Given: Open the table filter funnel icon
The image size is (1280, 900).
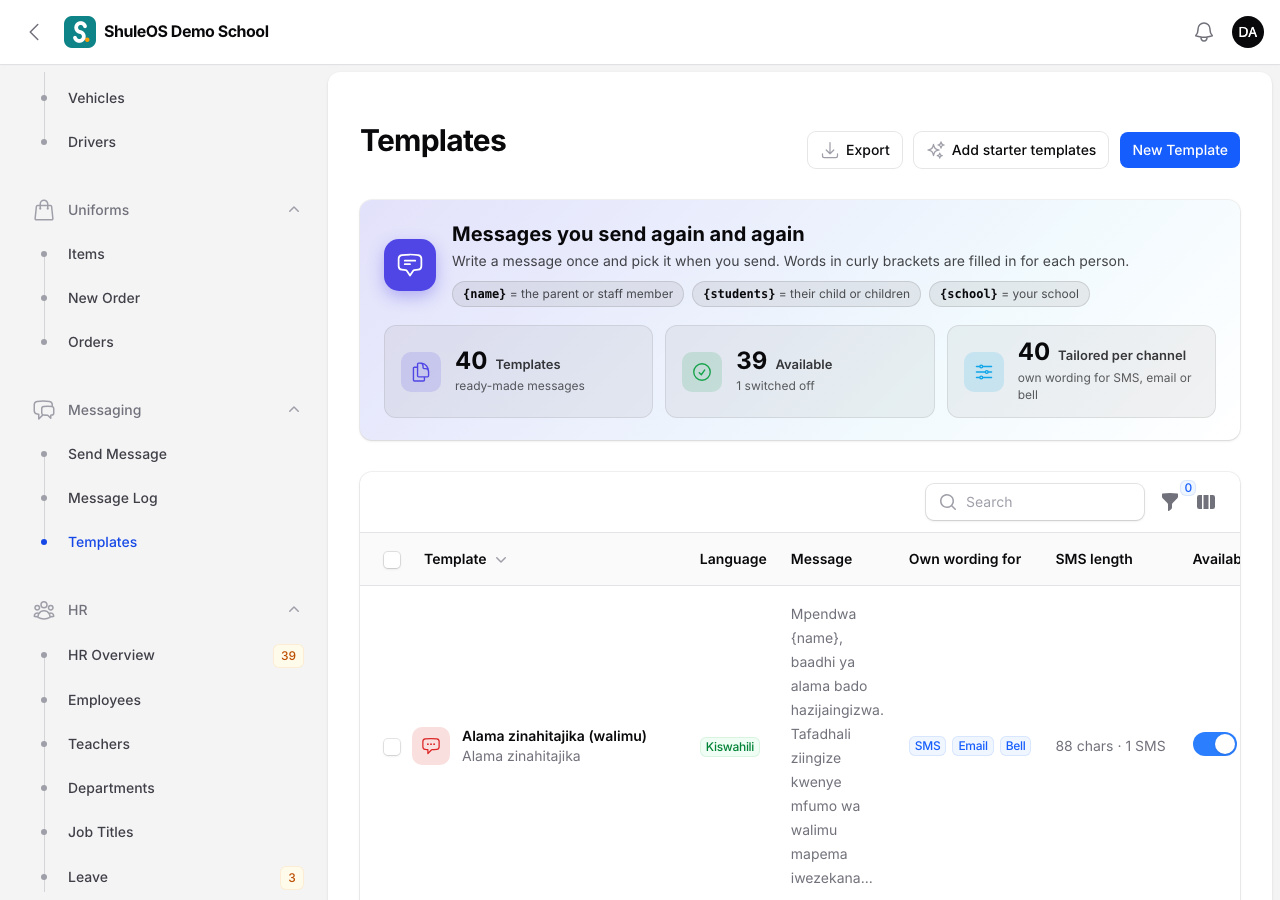Looking at the screenshot, I should [1170, 502].
